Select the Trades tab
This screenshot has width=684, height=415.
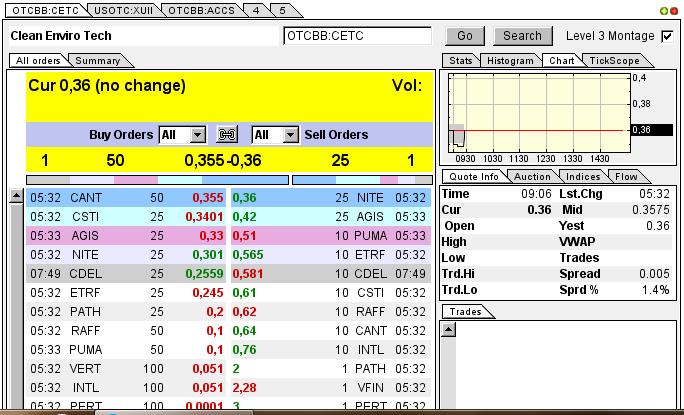(465, 312)
